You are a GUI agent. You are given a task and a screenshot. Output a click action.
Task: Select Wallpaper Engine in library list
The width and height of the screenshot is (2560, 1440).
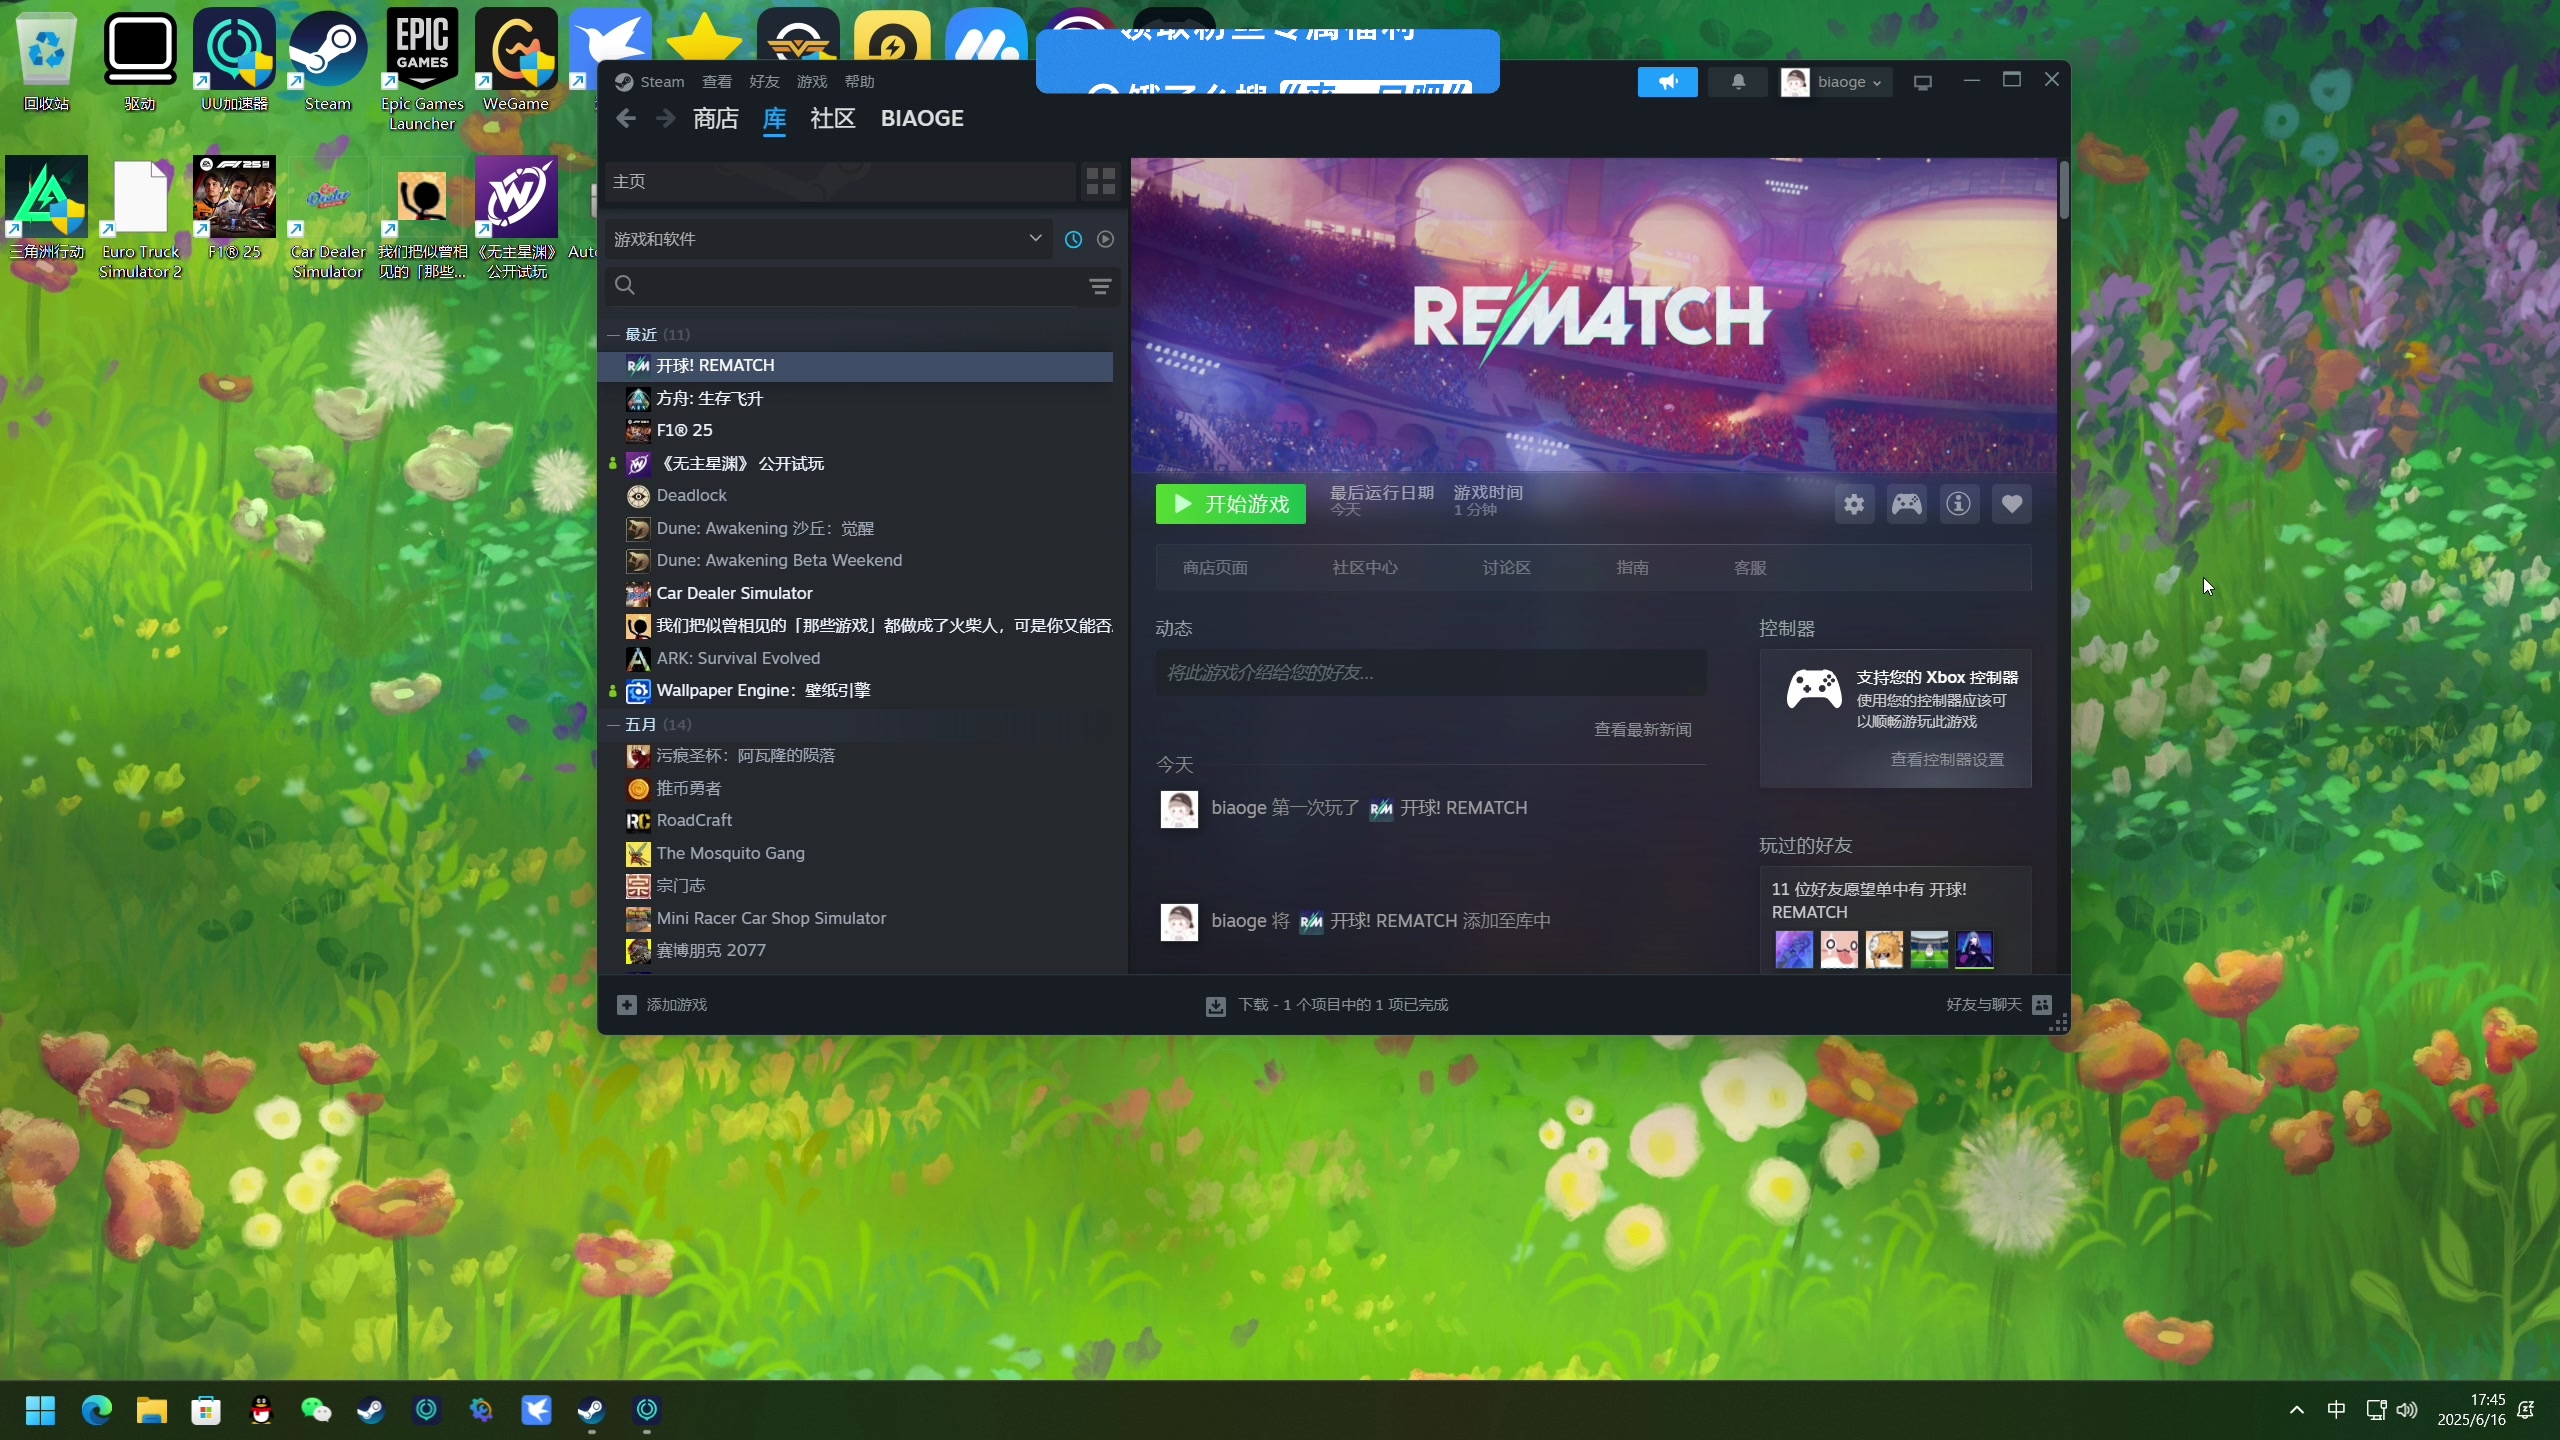tap(855, 691)
